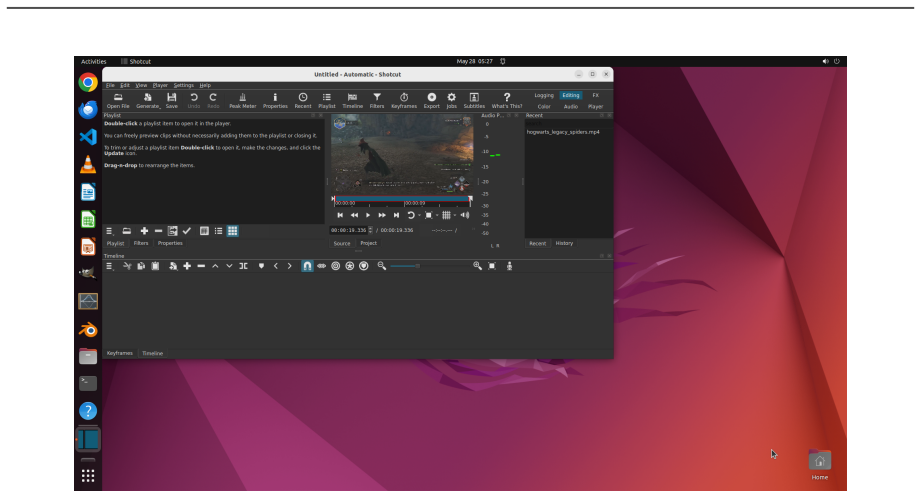Expand the player grid options dropdown
The image size is (921, 497).
pyautogui.click(x=455, y=216)
